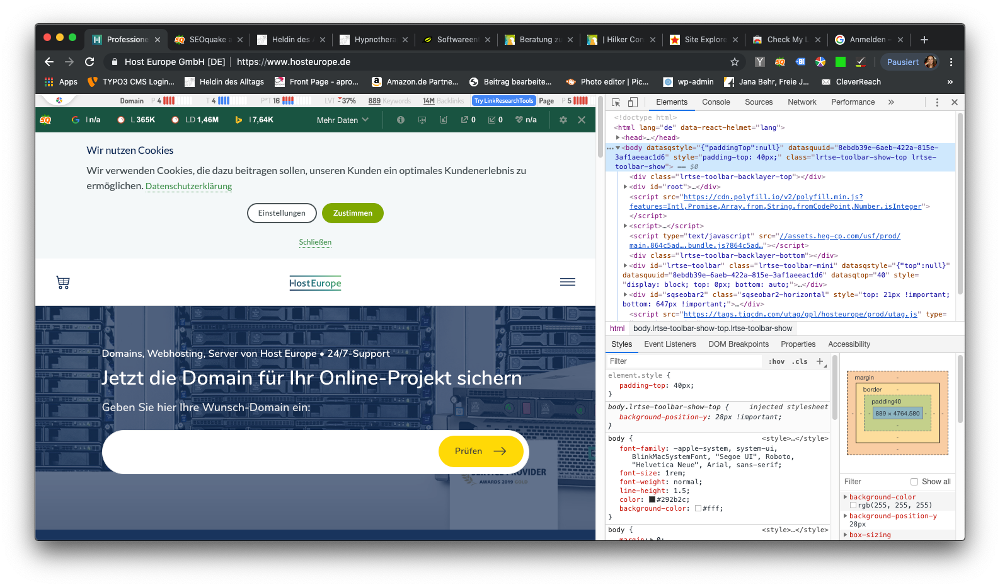The height and width of the screenshot is (587, 1000).
Task: Click the shopping cart icon
Action: tap(62, 283)
